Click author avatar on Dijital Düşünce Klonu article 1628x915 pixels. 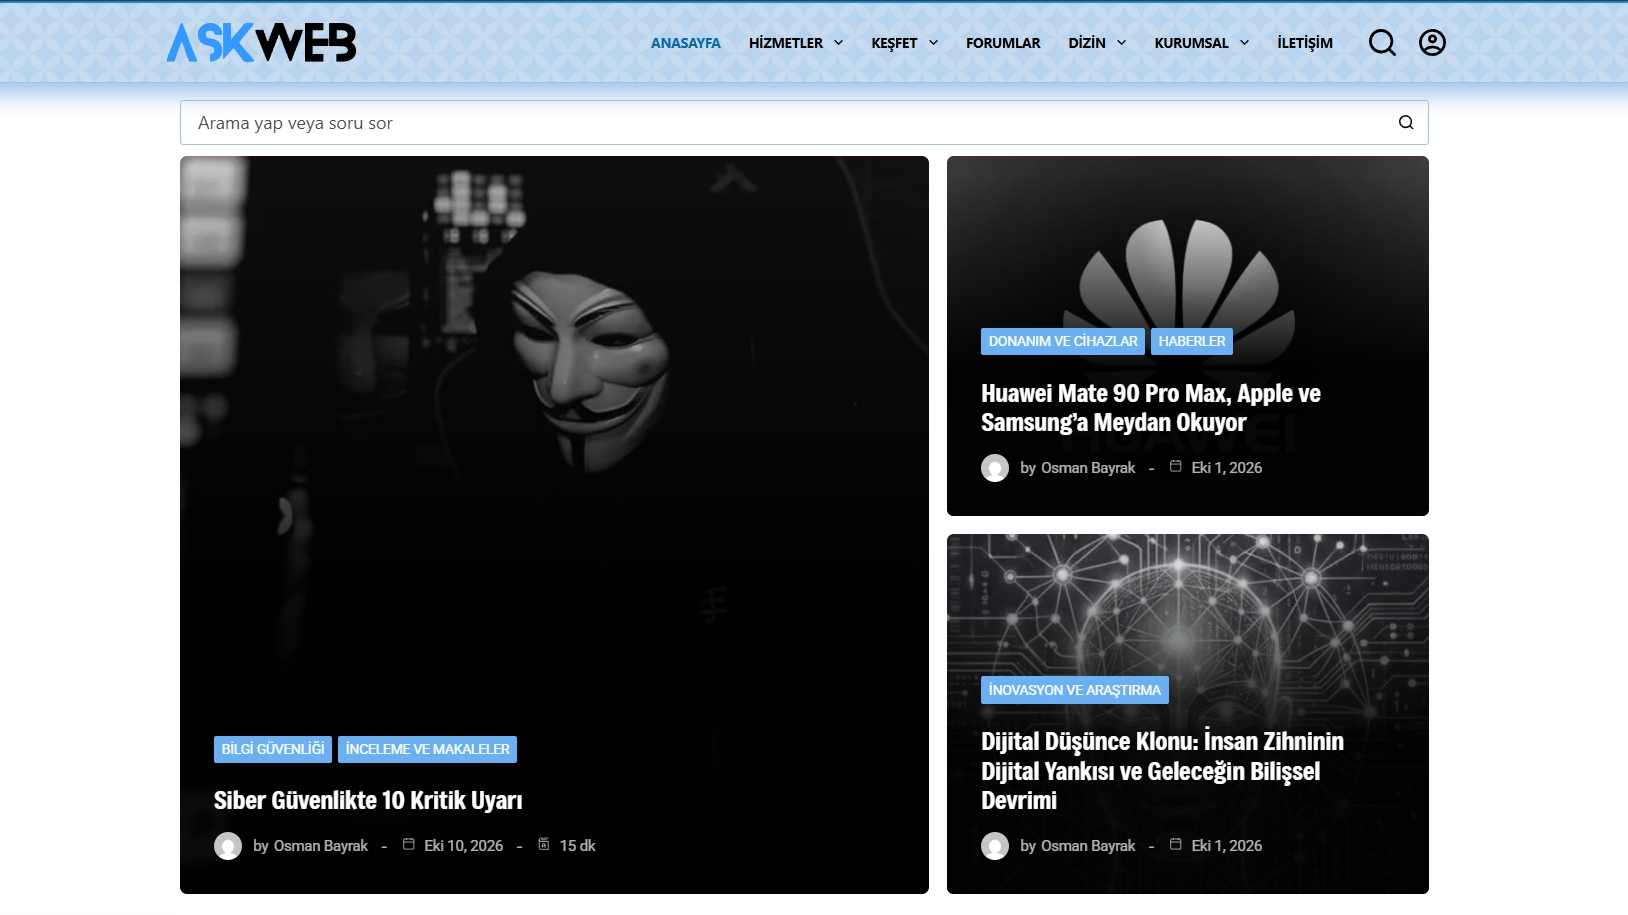coord(995,846)
